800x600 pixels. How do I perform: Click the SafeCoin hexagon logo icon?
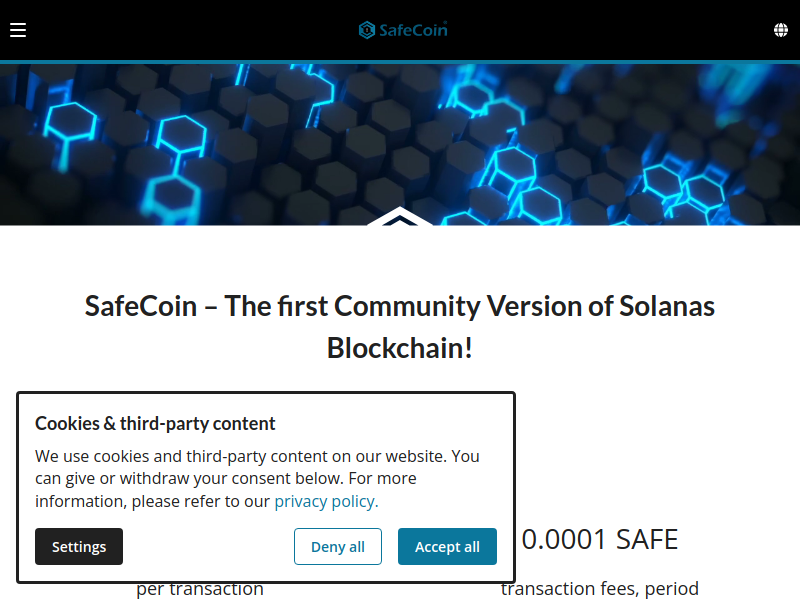coord(367,30)
